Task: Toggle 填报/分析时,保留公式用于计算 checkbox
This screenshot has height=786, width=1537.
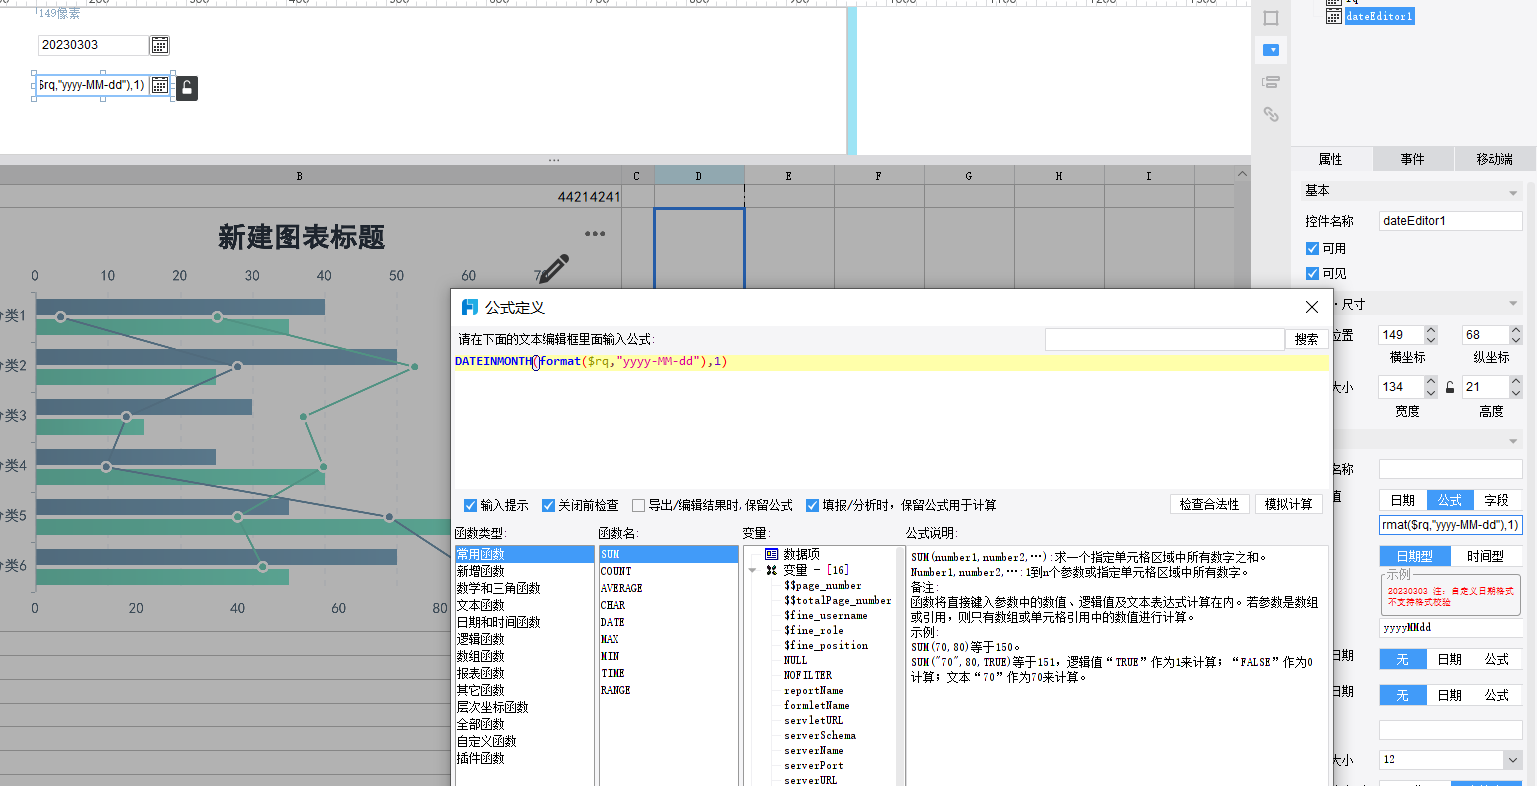Action: [812, 506]
